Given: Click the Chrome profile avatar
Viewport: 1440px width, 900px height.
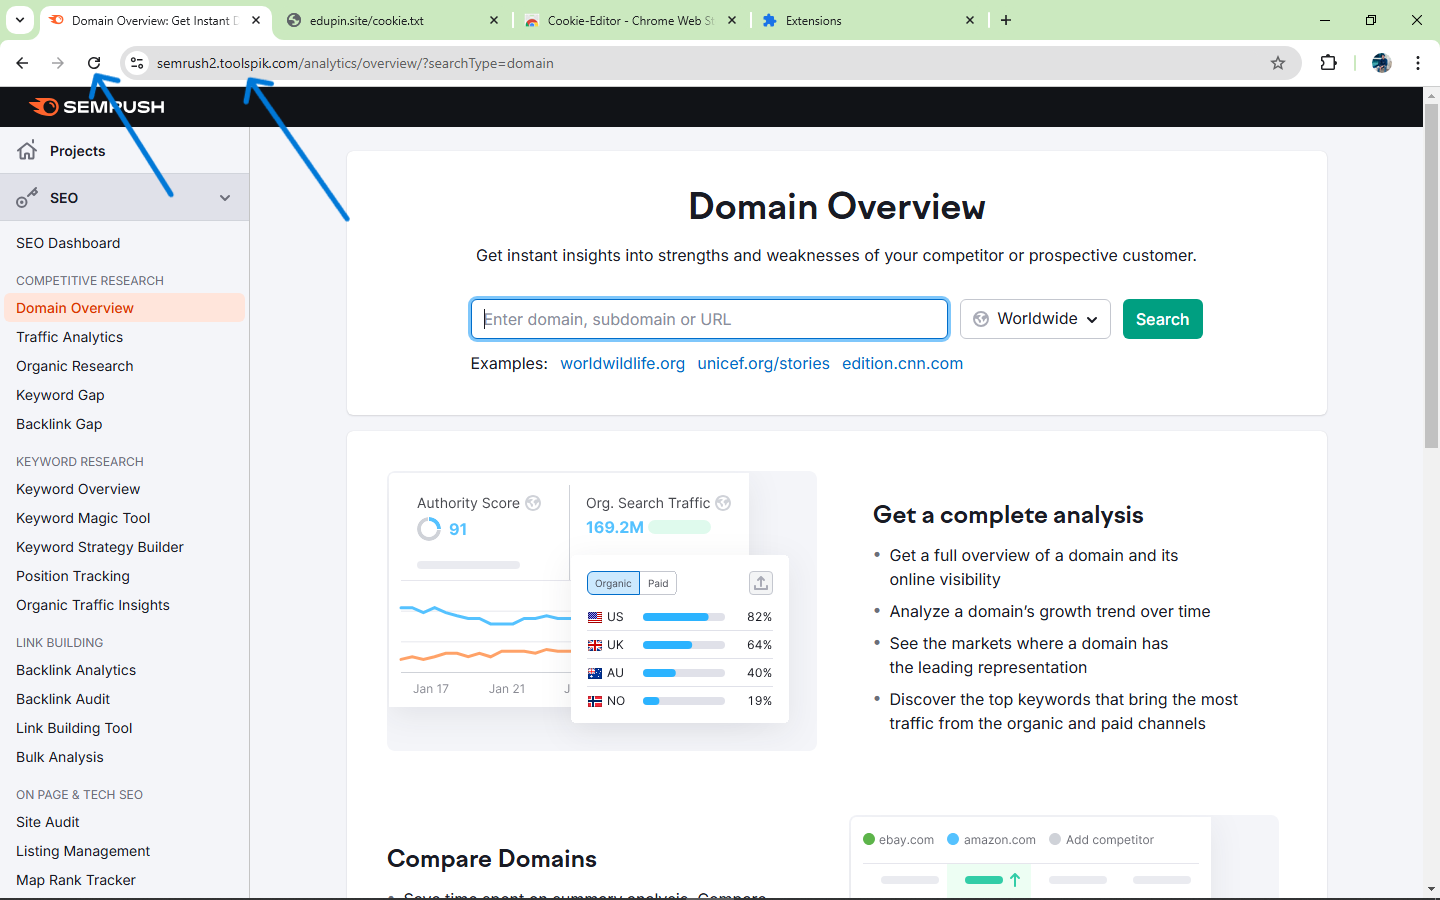Looking at the screenshot, I should click(1381, 63).
